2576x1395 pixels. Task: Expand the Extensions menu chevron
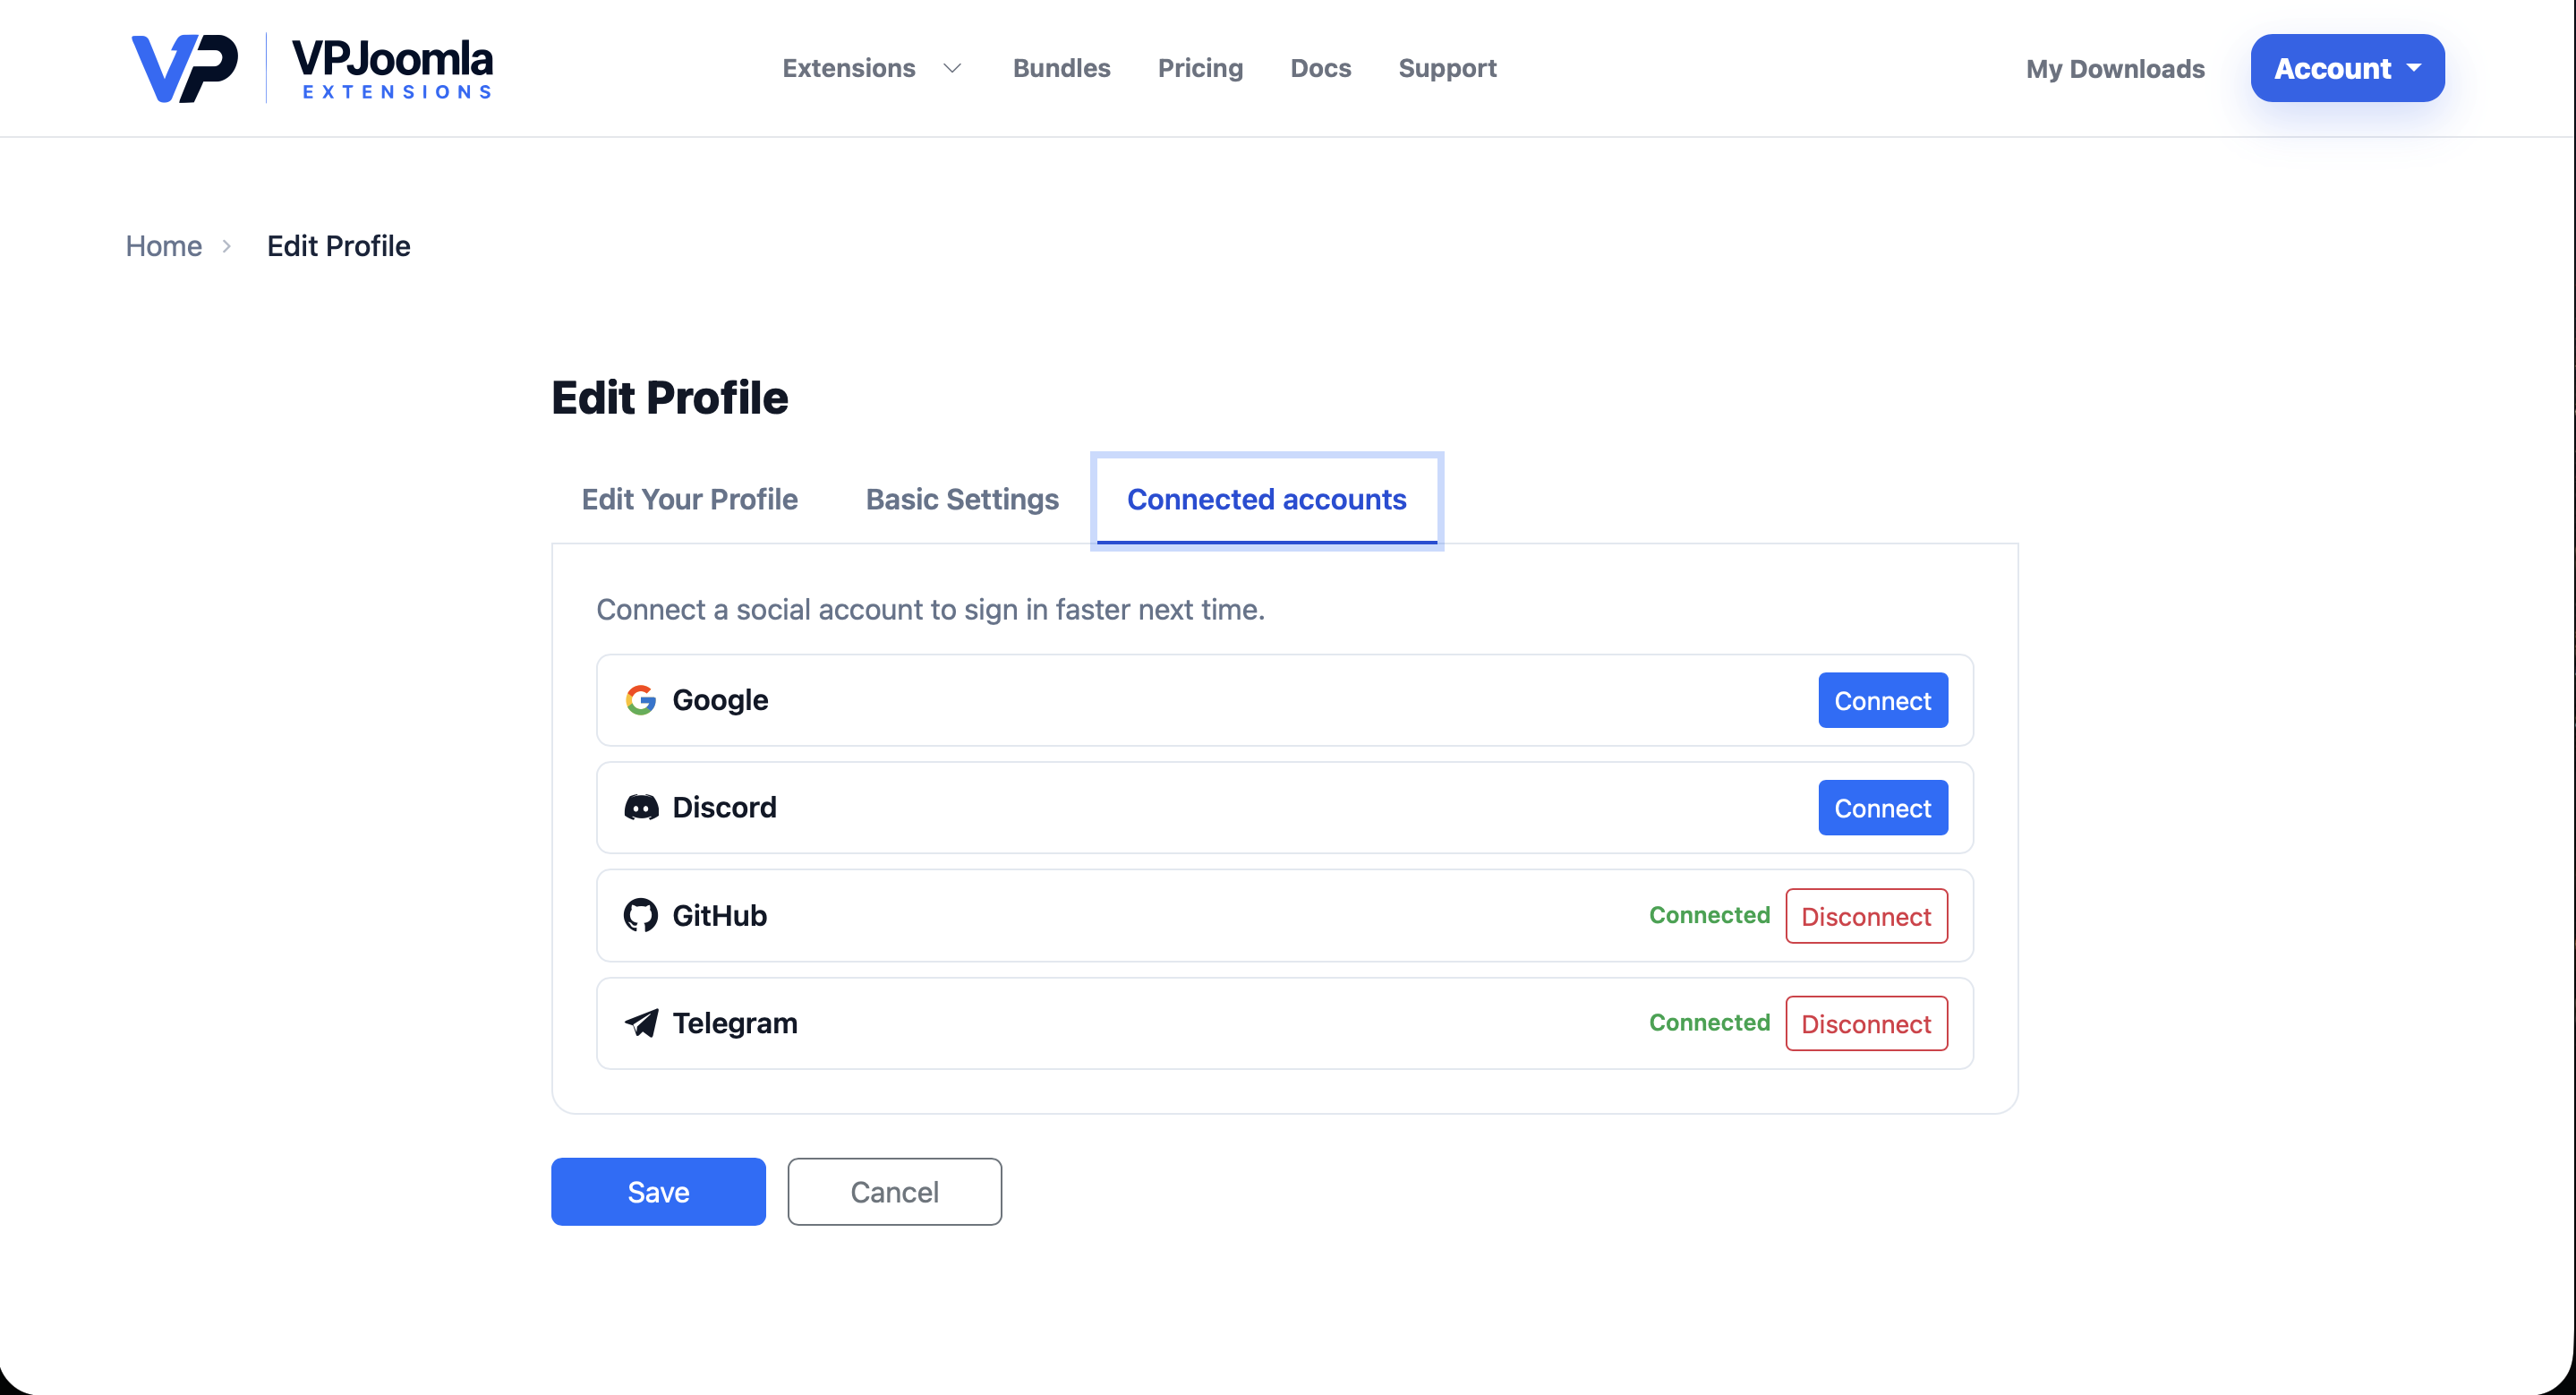pyautogui.click(x=952, y=68)
